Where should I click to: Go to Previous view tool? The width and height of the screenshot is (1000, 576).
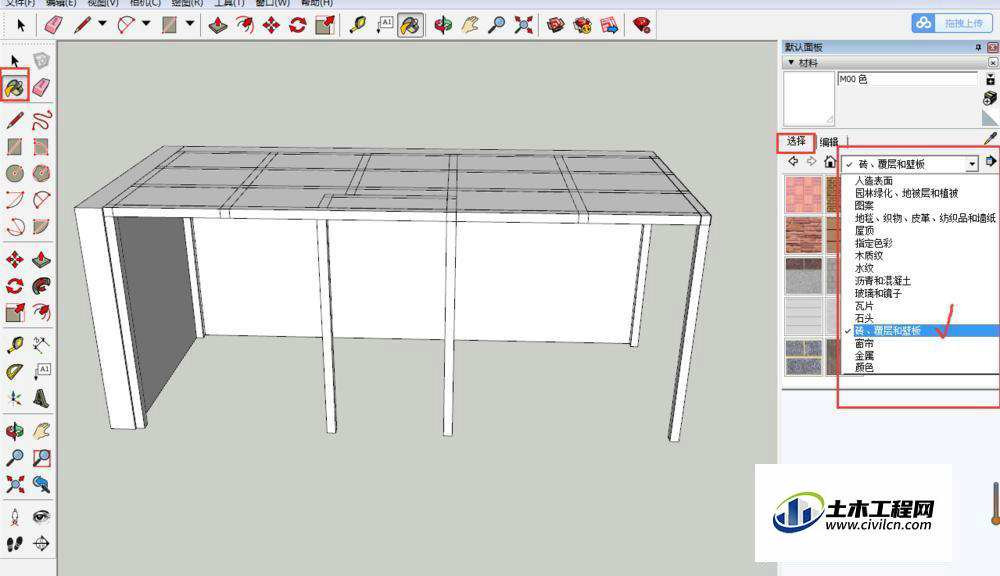[41, 484]
